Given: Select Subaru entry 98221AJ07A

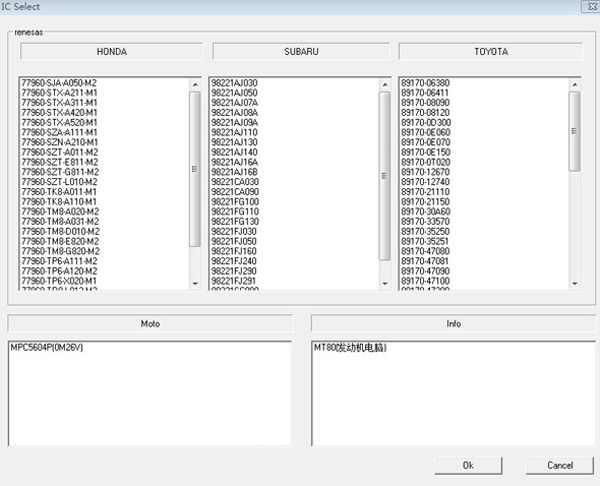Looking at the screenshot, I should 235,103.
